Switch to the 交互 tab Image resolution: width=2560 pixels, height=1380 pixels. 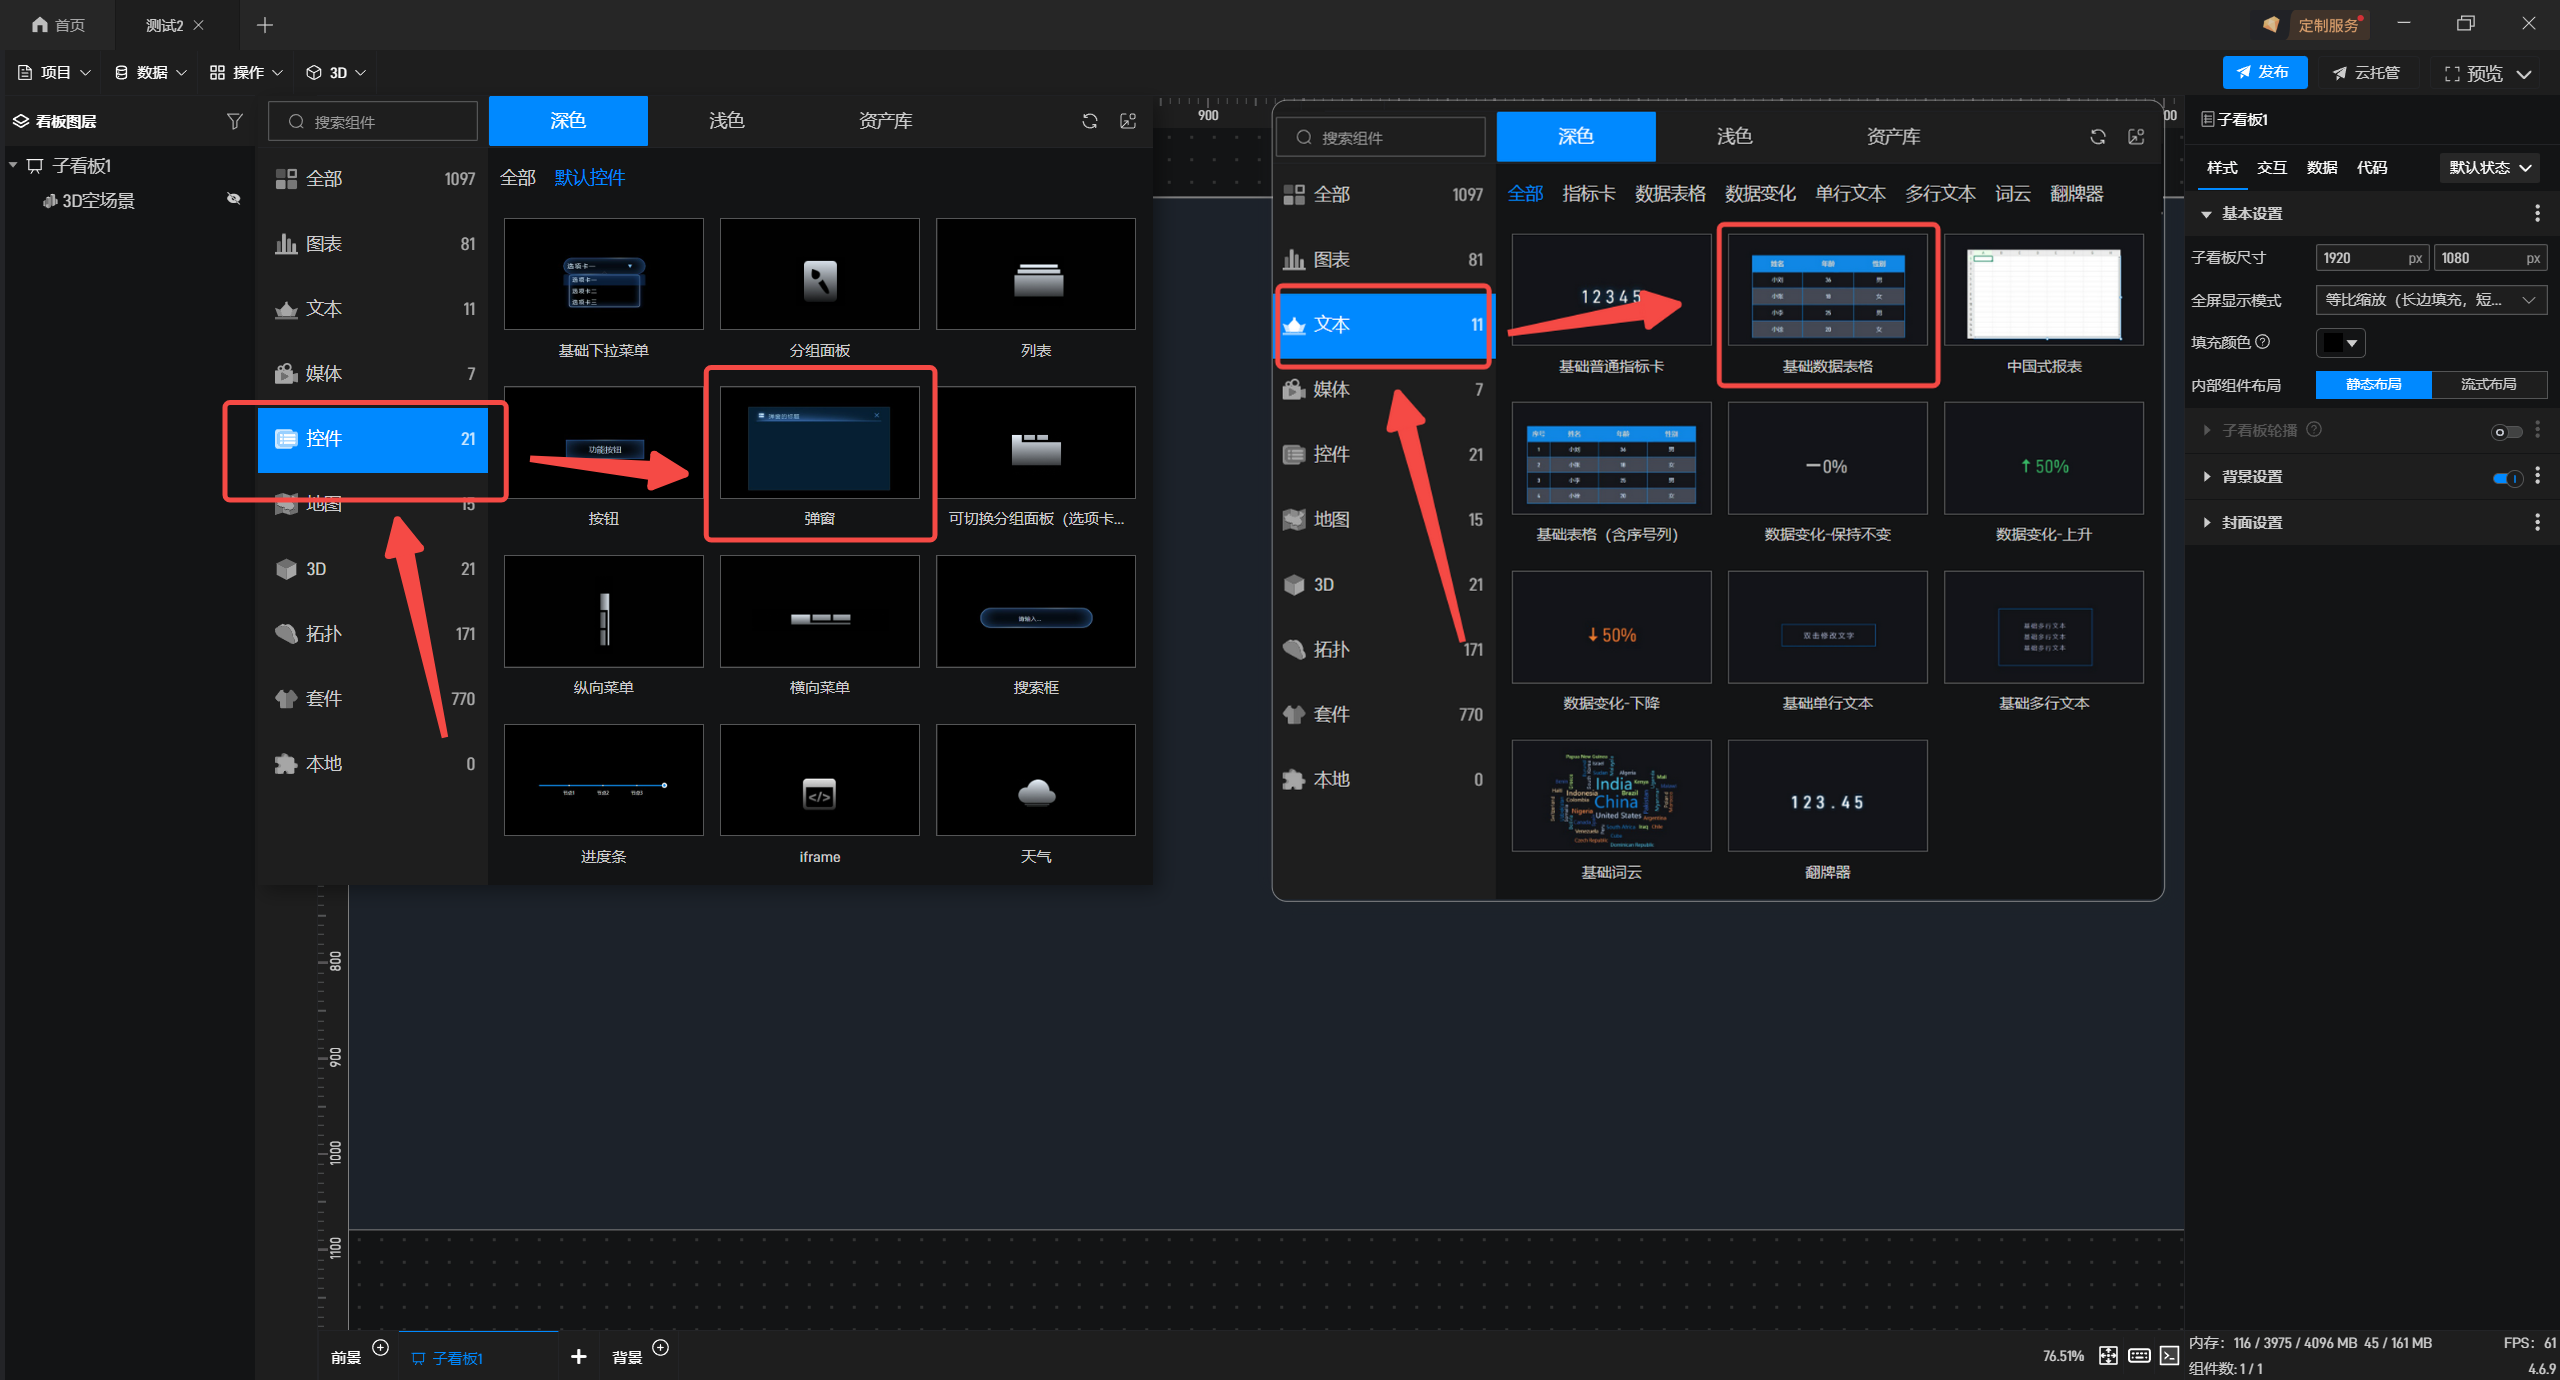(x=2271, y=167)
